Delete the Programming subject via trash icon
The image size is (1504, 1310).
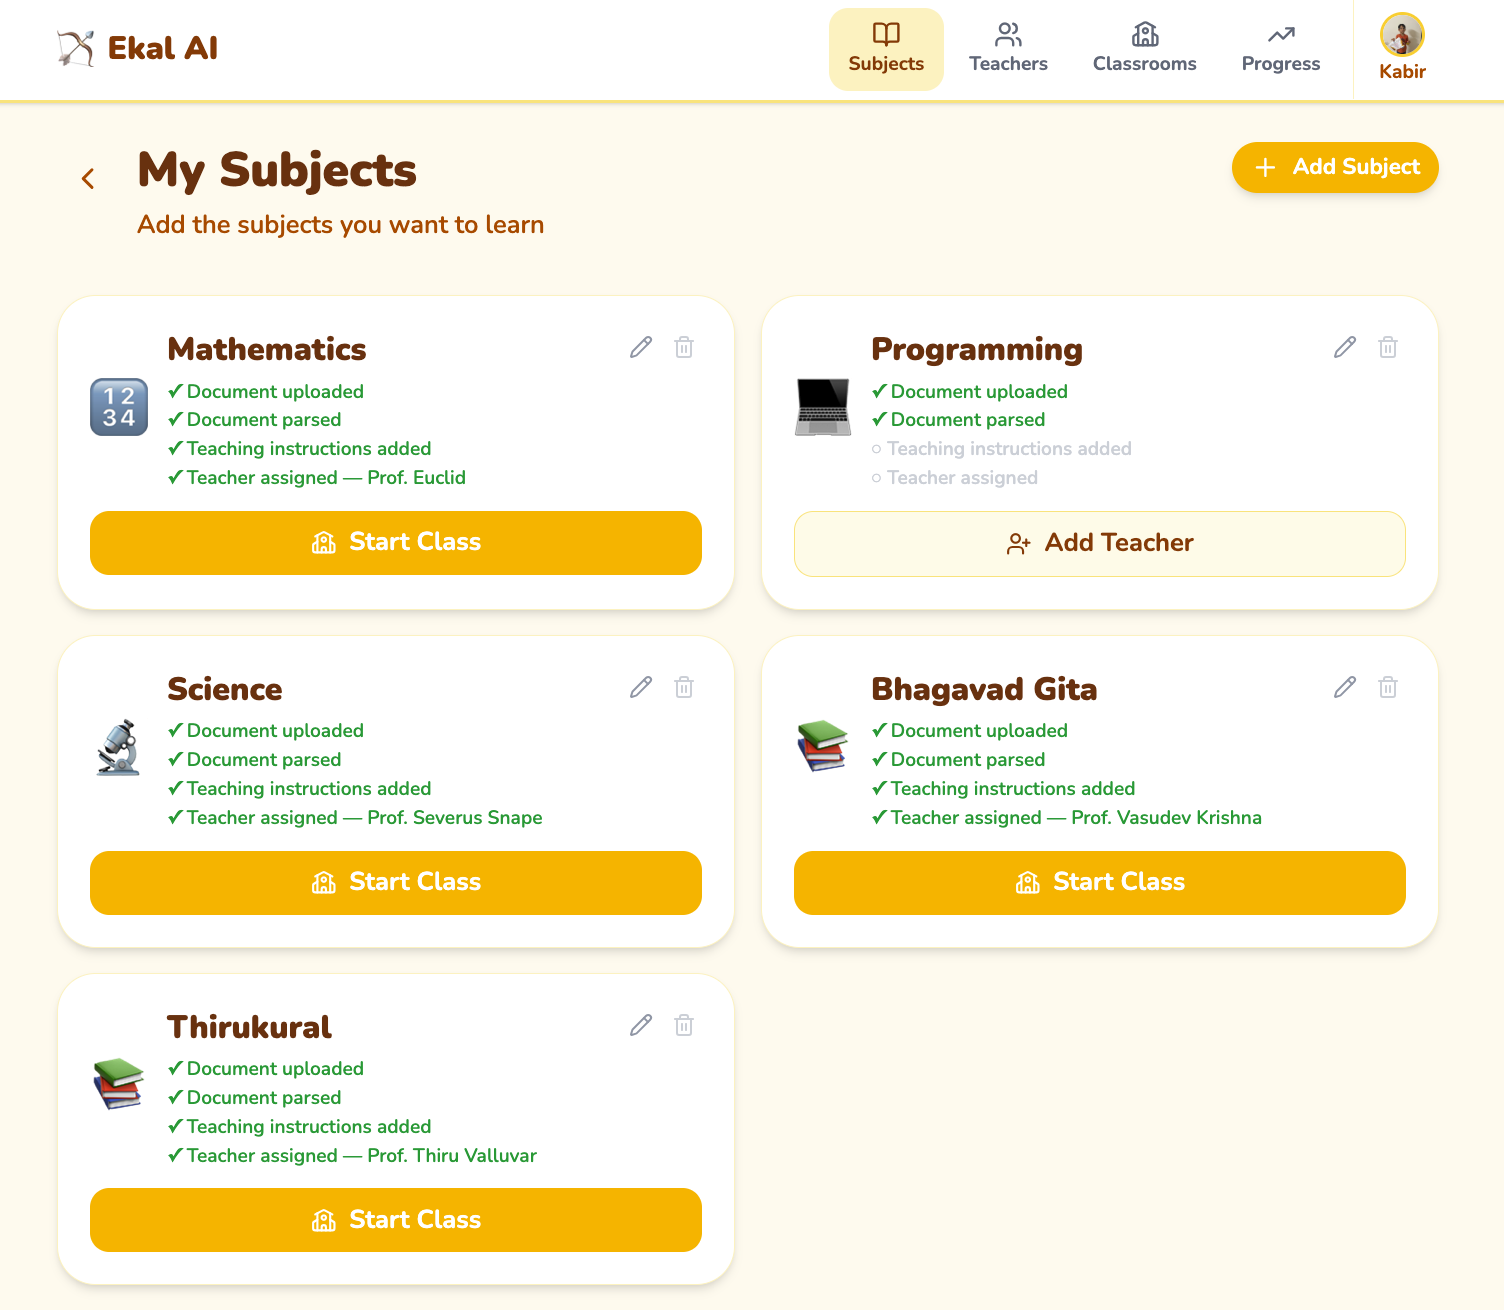pos(1388,347)
